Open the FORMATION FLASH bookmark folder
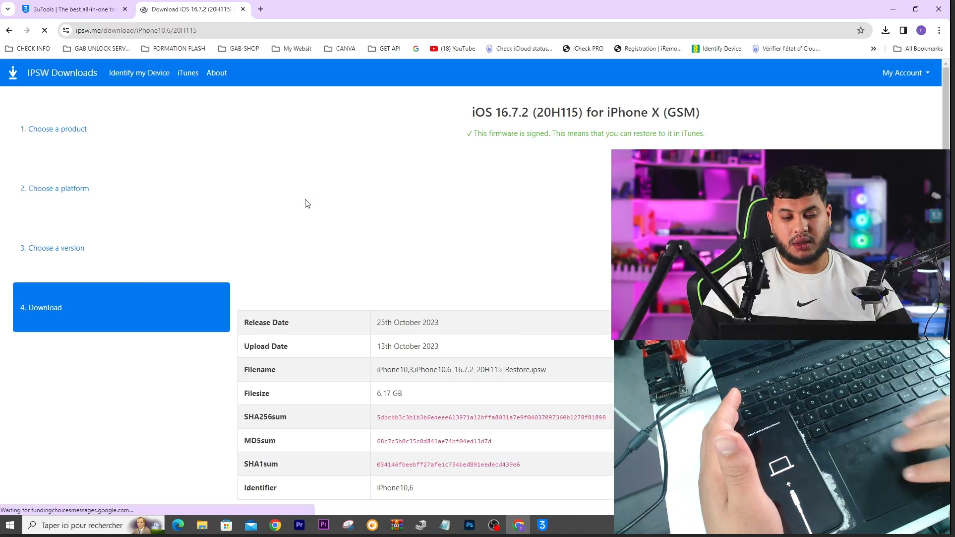The height and width of the screenshot is (537, 955). point(173,48)
